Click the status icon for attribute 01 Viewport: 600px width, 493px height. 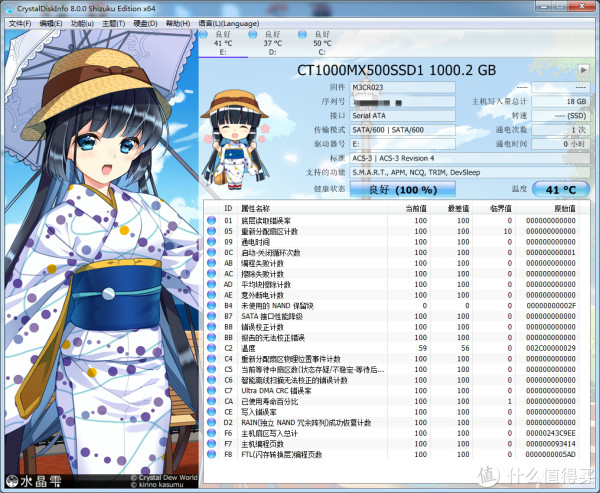coord(211,220)
